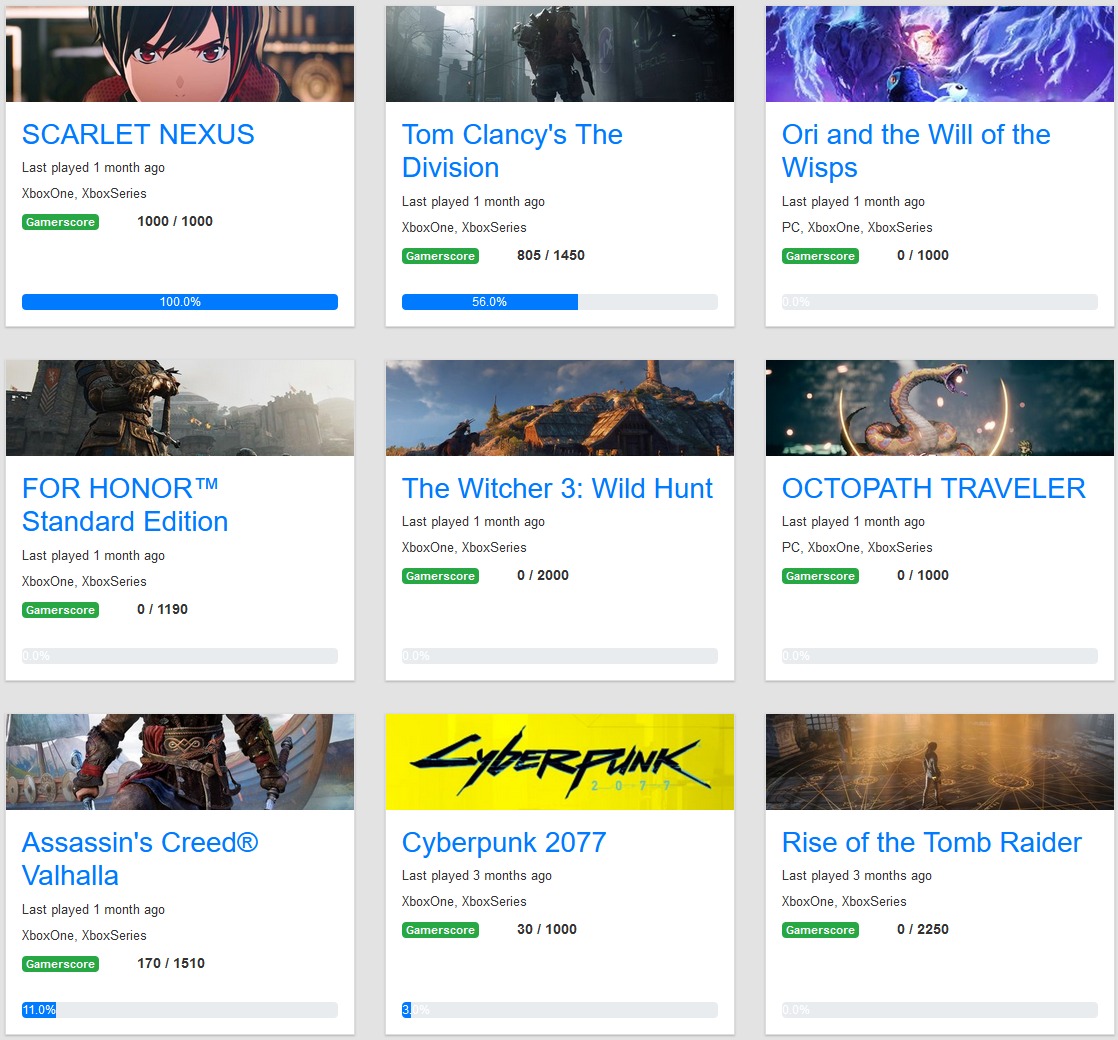Click The Division banner image
The image size is (1118, 1040).
pos(560,53)
